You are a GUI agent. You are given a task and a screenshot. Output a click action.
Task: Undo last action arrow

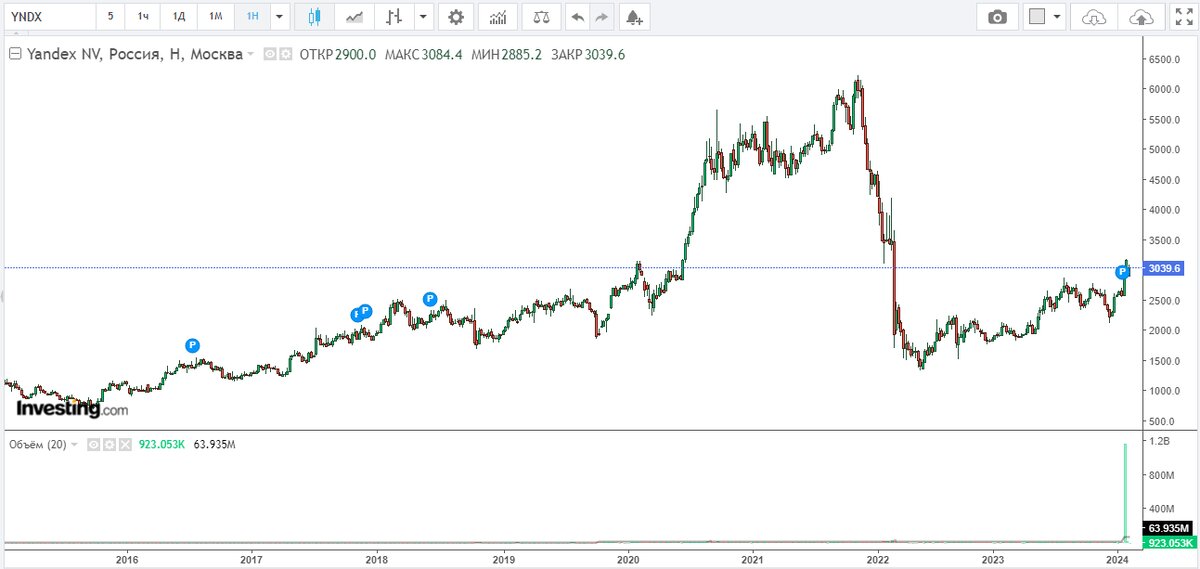pyautogui.click(x=577, y=17)
